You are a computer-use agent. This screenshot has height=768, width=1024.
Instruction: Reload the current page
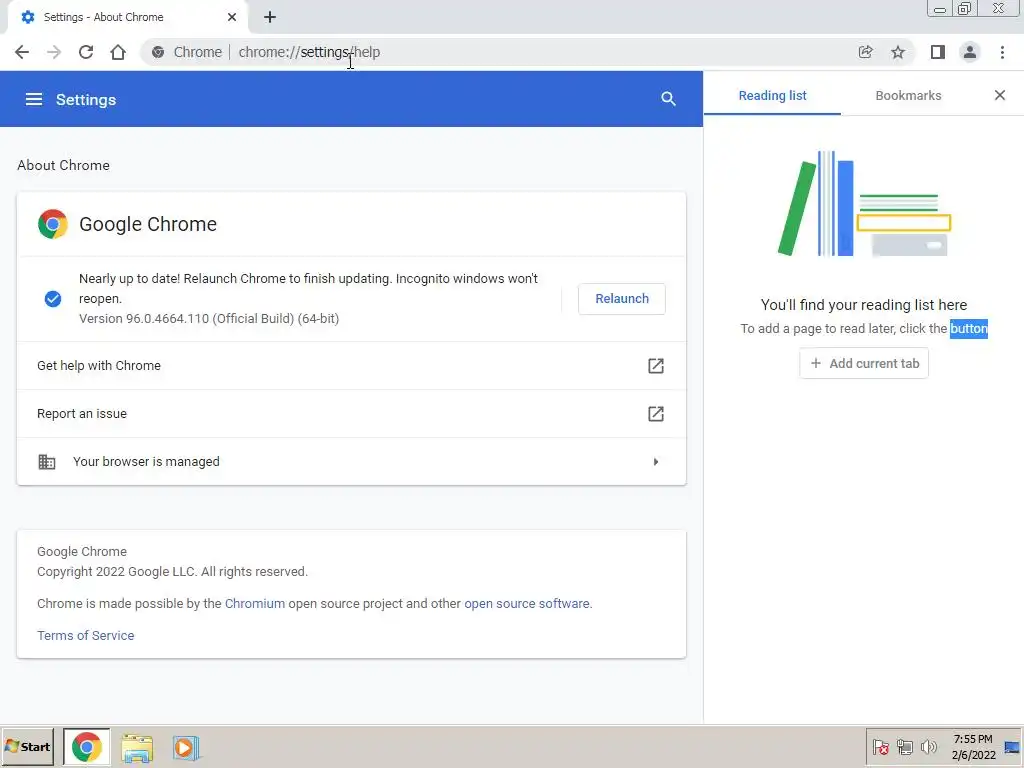pyautogui.click(x=86, y=52)
